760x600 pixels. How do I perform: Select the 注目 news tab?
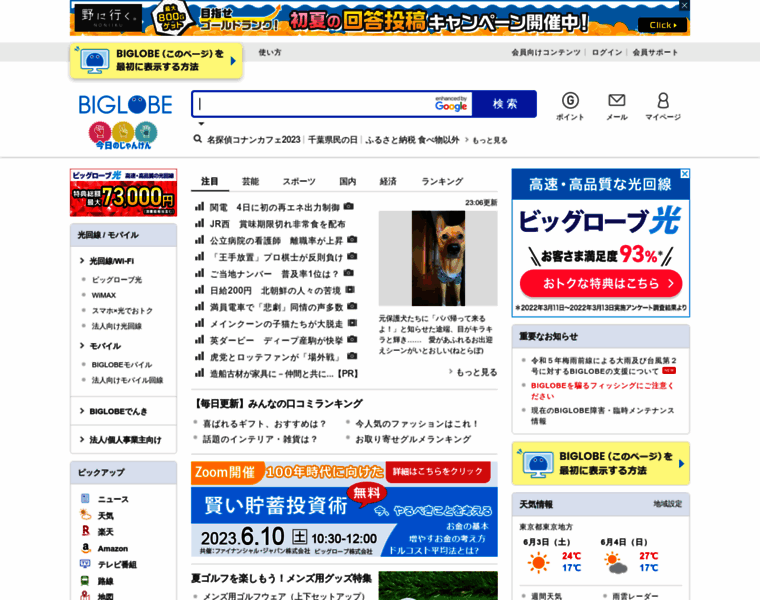pyautogui.click(x=209, y=181)
